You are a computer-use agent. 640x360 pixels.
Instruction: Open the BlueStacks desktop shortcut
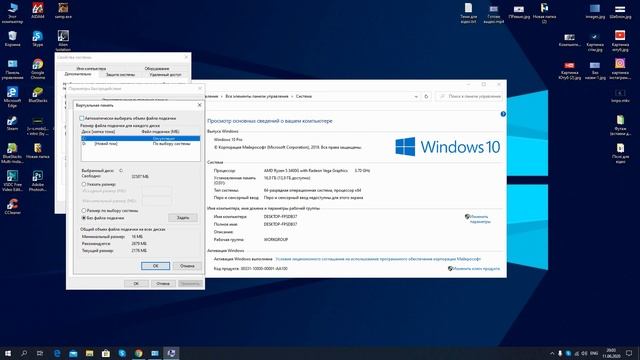38,95
